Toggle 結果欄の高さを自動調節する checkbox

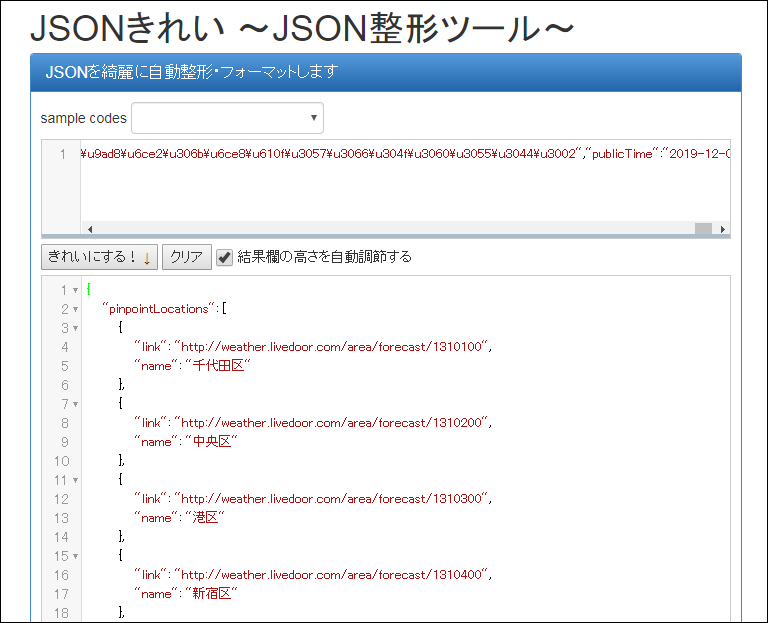coord(224,257)
